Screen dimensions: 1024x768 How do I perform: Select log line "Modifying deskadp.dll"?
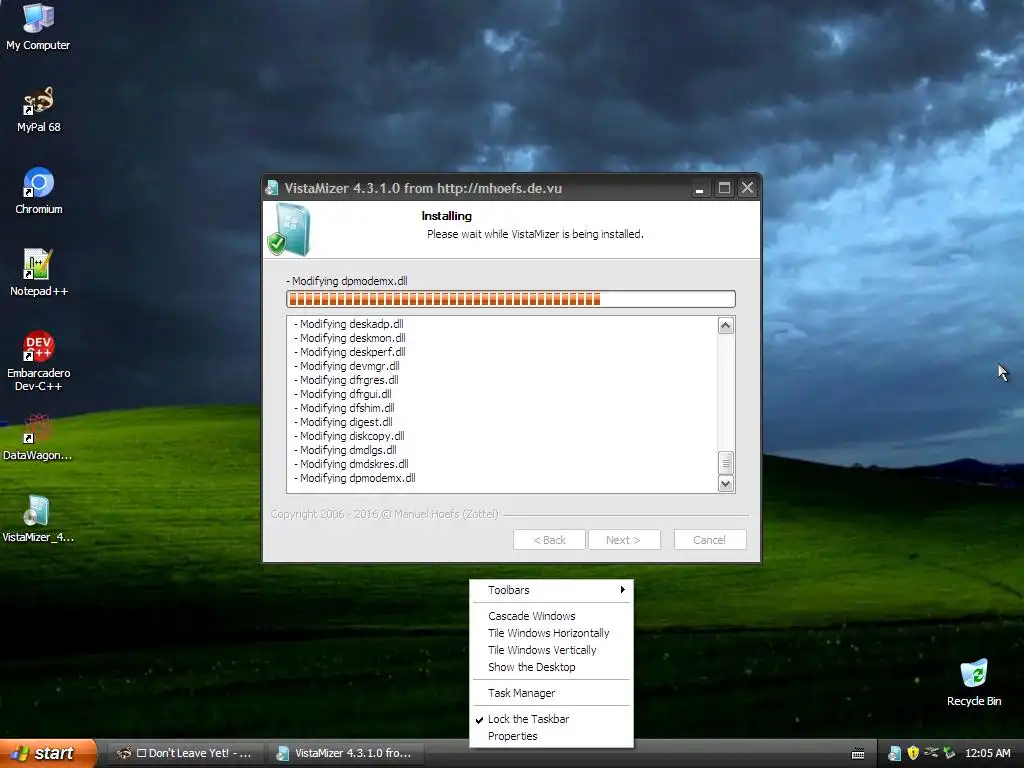point(349,324)
